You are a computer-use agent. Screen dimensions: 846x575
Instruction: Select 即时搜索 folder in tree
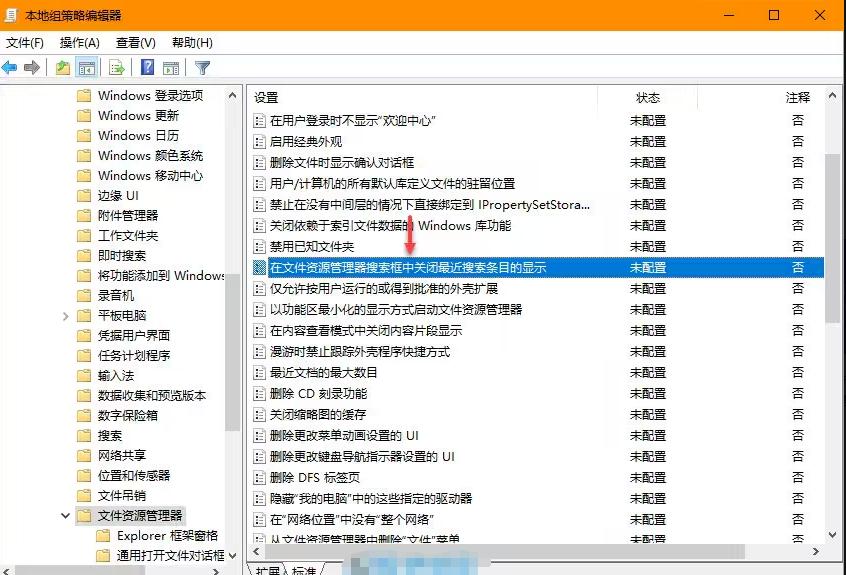122,256
